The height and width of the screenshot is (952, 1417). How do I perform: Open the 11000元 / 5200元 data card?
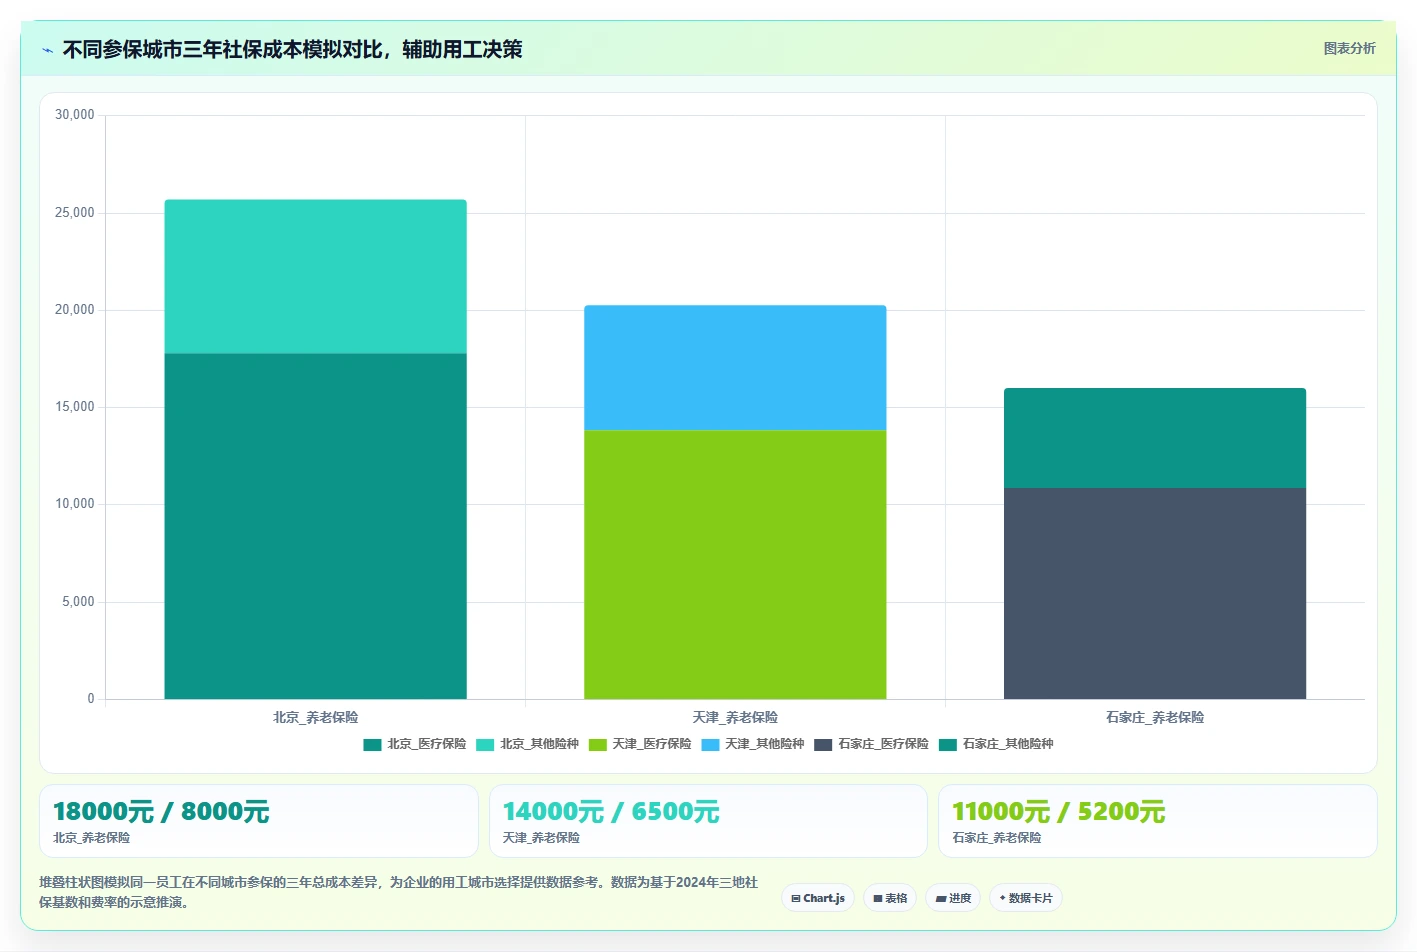(1158, 821)
